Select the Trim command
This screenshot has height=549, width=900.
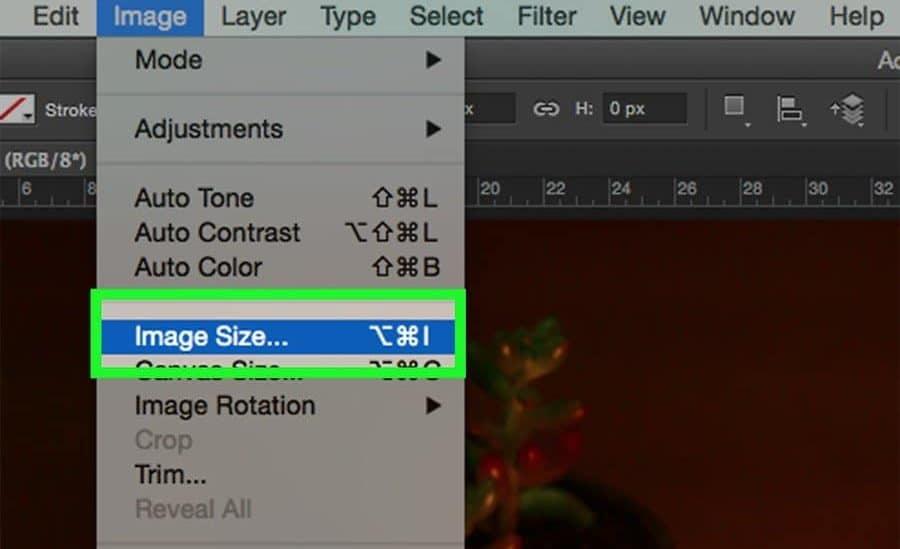[x=170, y=475]
